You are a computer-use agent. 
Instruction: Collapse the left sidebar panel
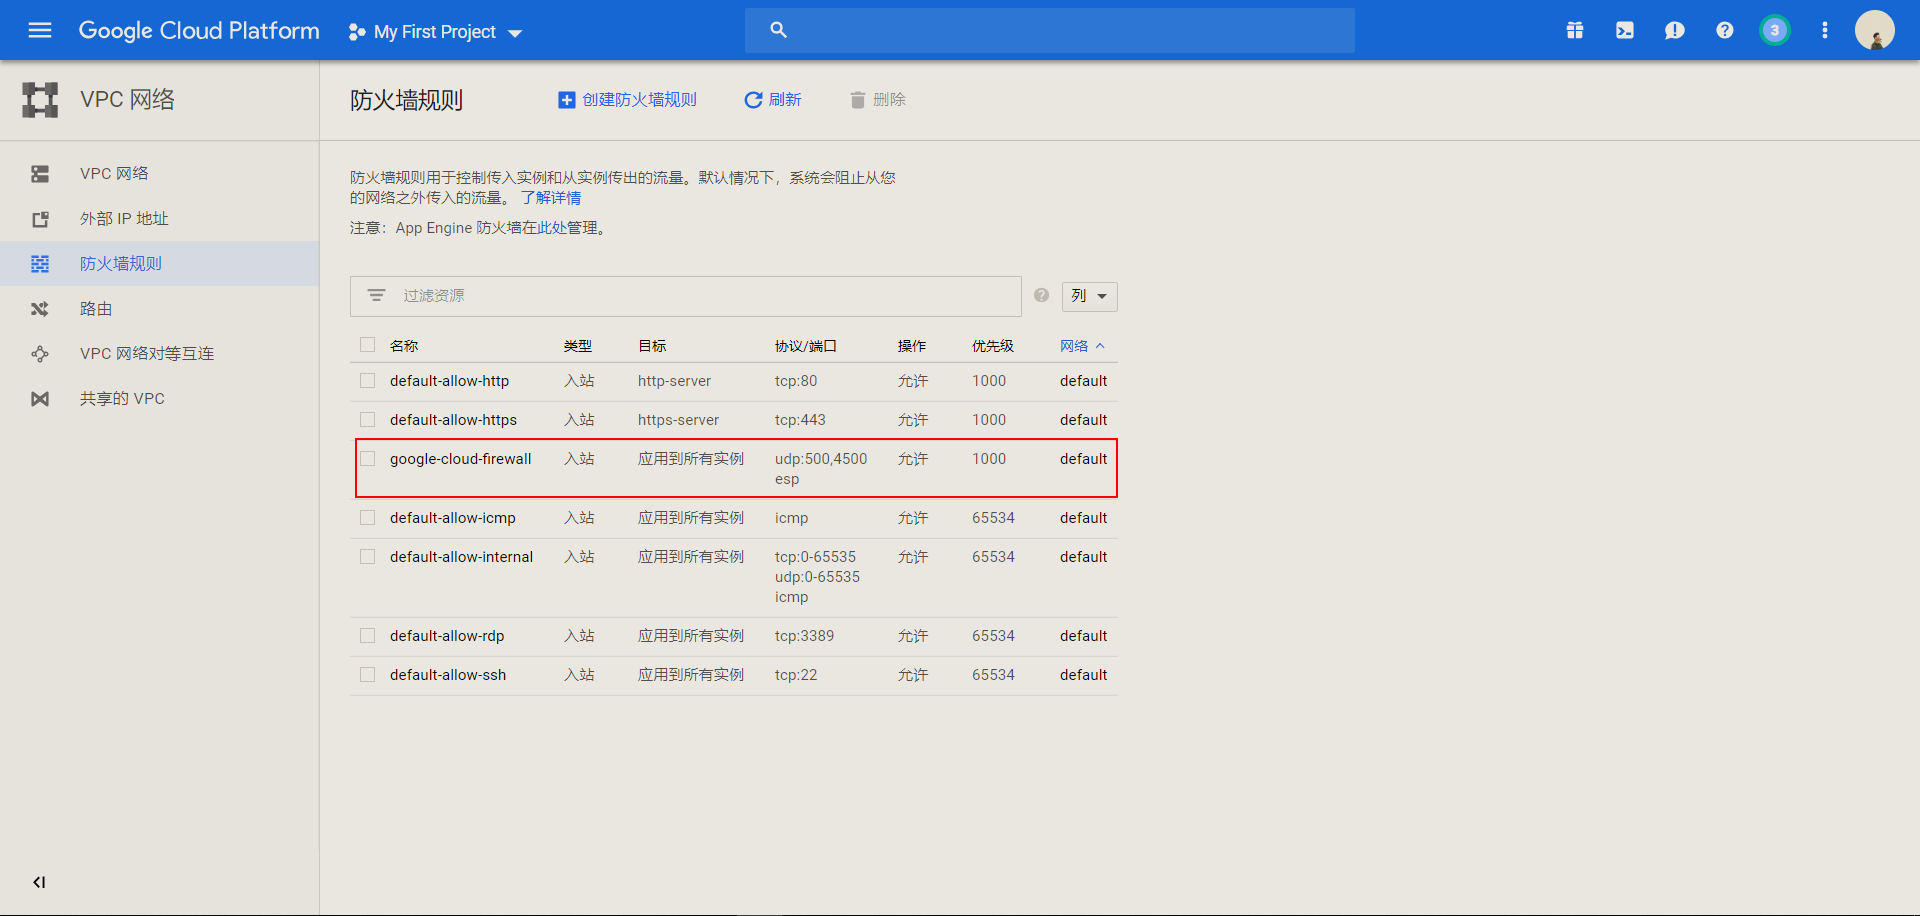point(39,882)
